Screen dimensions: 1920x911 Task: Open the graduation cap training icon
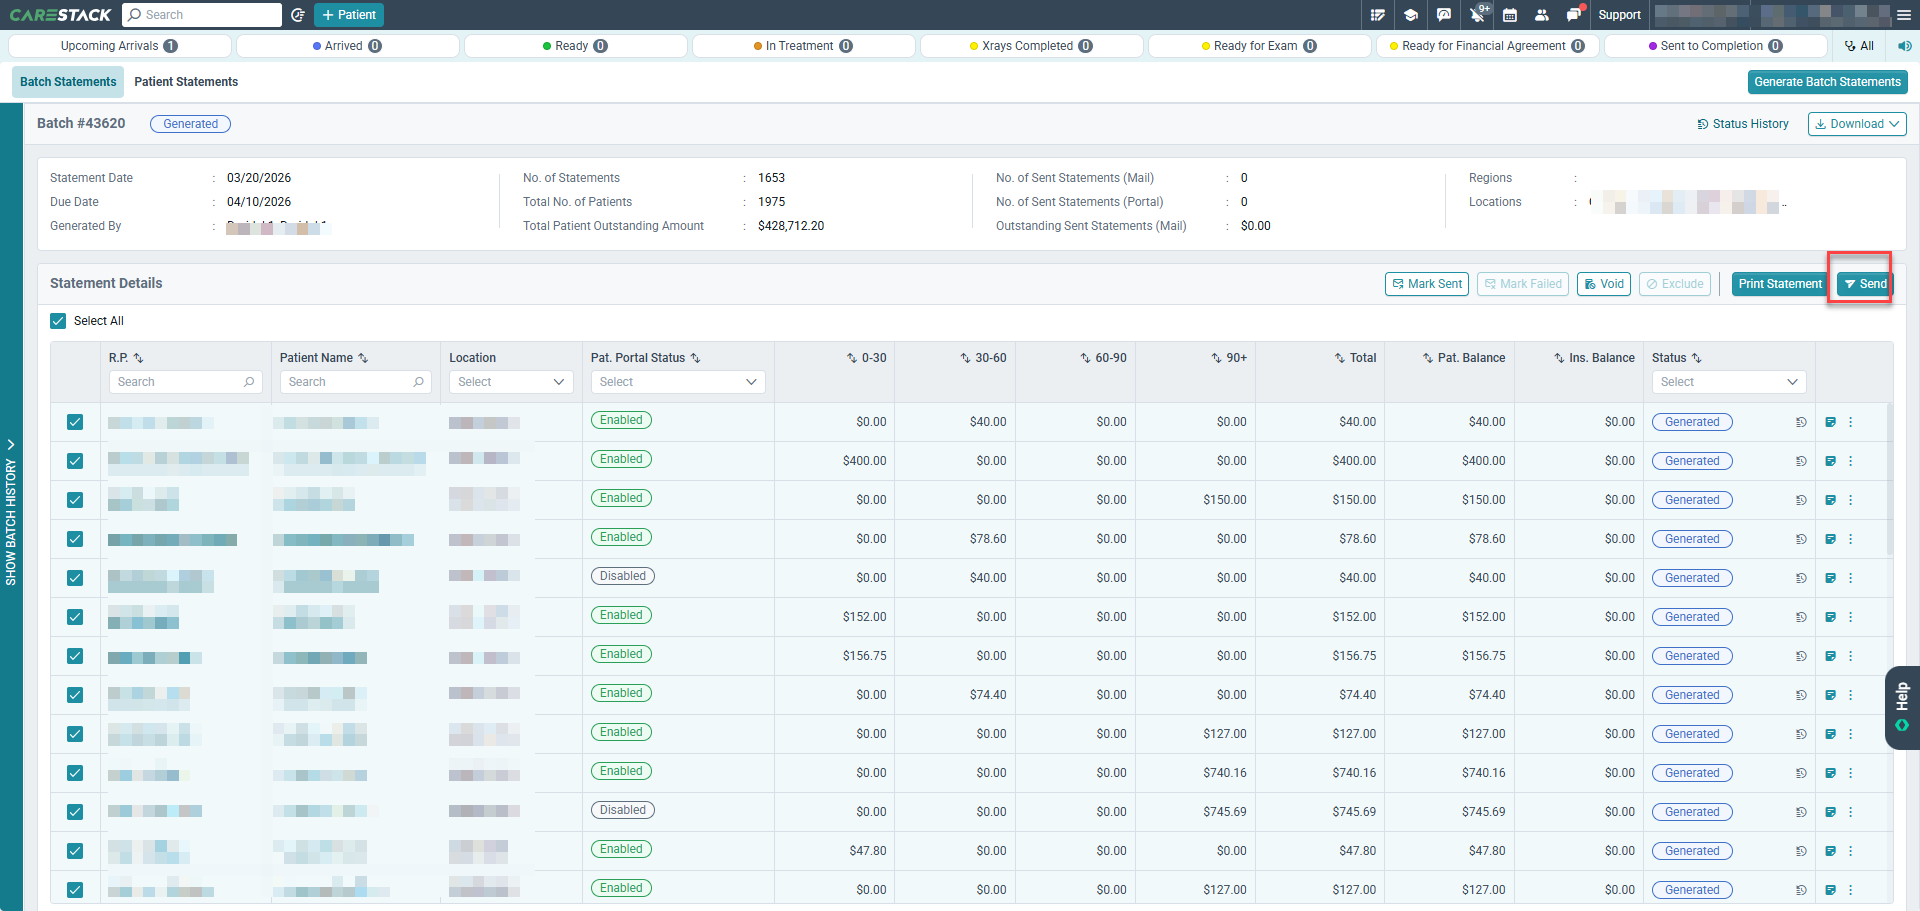pyautogui.click(x=1411, y=15)
